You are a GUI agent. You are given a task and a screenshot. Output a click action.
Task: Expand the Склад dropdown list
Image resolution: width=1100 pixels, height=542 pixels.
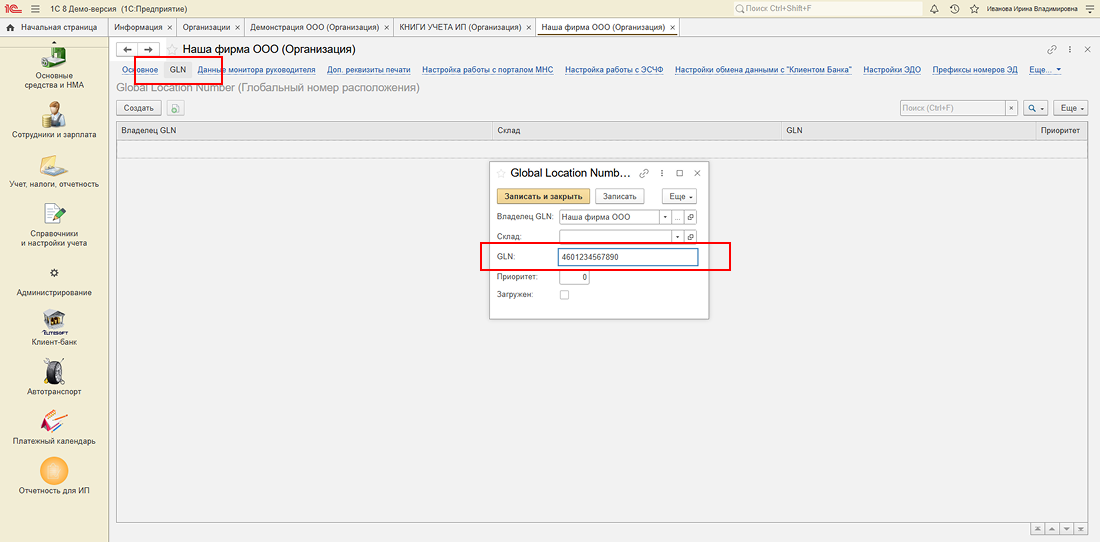tap(676, 236)
